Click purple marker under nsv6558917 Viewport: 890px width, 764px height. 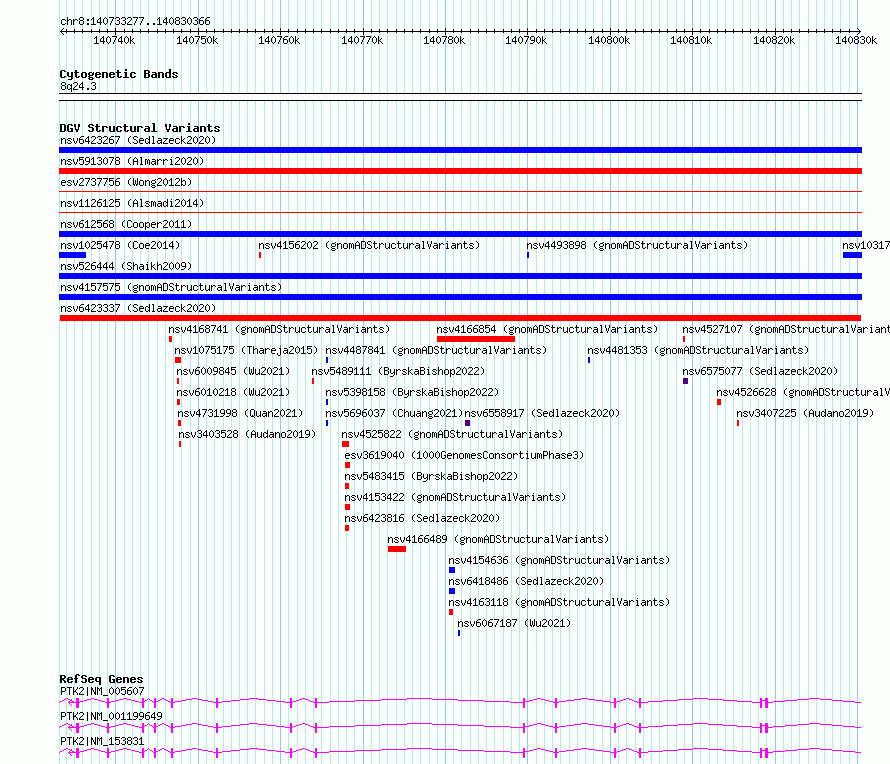468,423
